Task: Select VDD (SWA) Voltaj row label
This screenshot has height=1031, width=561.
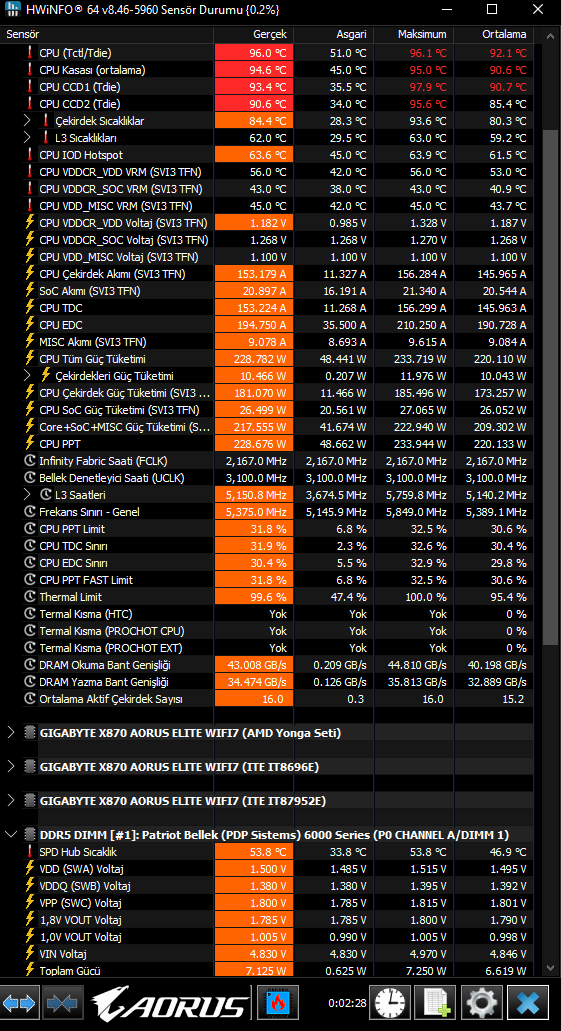Action: pos(81,869)
